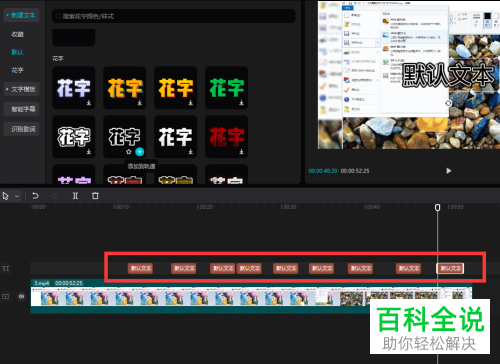Click the Delete trash icon
This screenshot has width=500, height=364.
[95, 196]
